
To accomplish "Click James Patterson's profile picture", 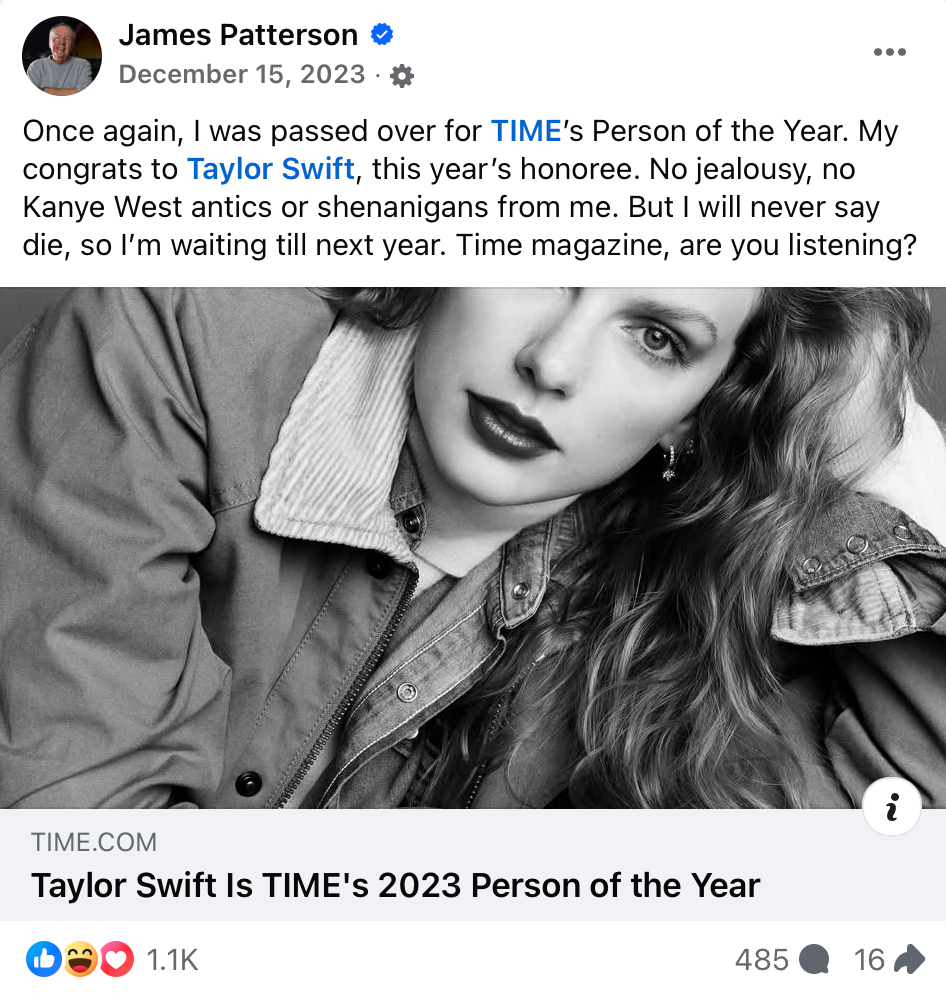I will point(62,56).
